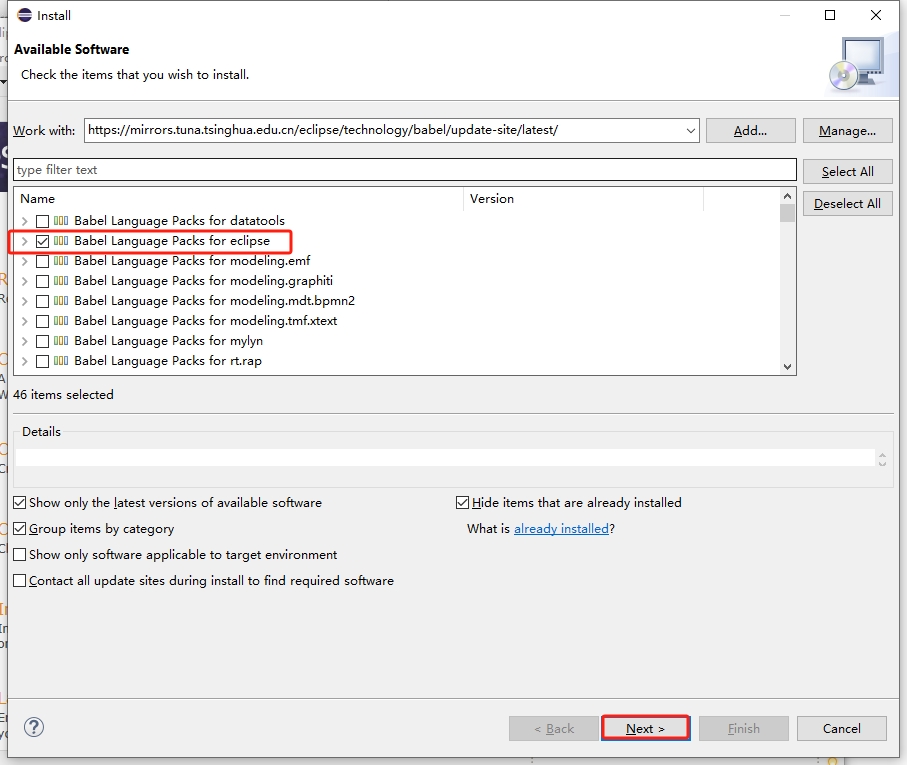Screen dimensions: 907x765
Task: Click scroll-down arrow of software list
Action: tap(787, 367)
